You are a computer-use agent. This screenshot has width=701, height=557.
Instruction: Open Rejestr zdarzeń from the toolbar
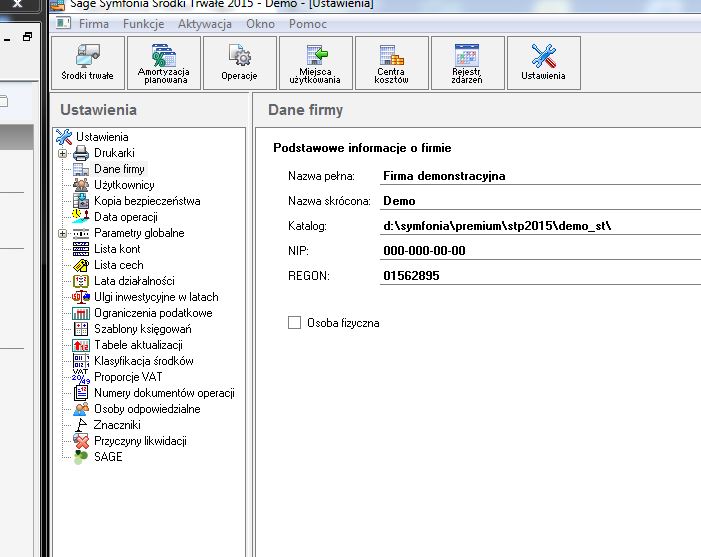click(468, 63)
